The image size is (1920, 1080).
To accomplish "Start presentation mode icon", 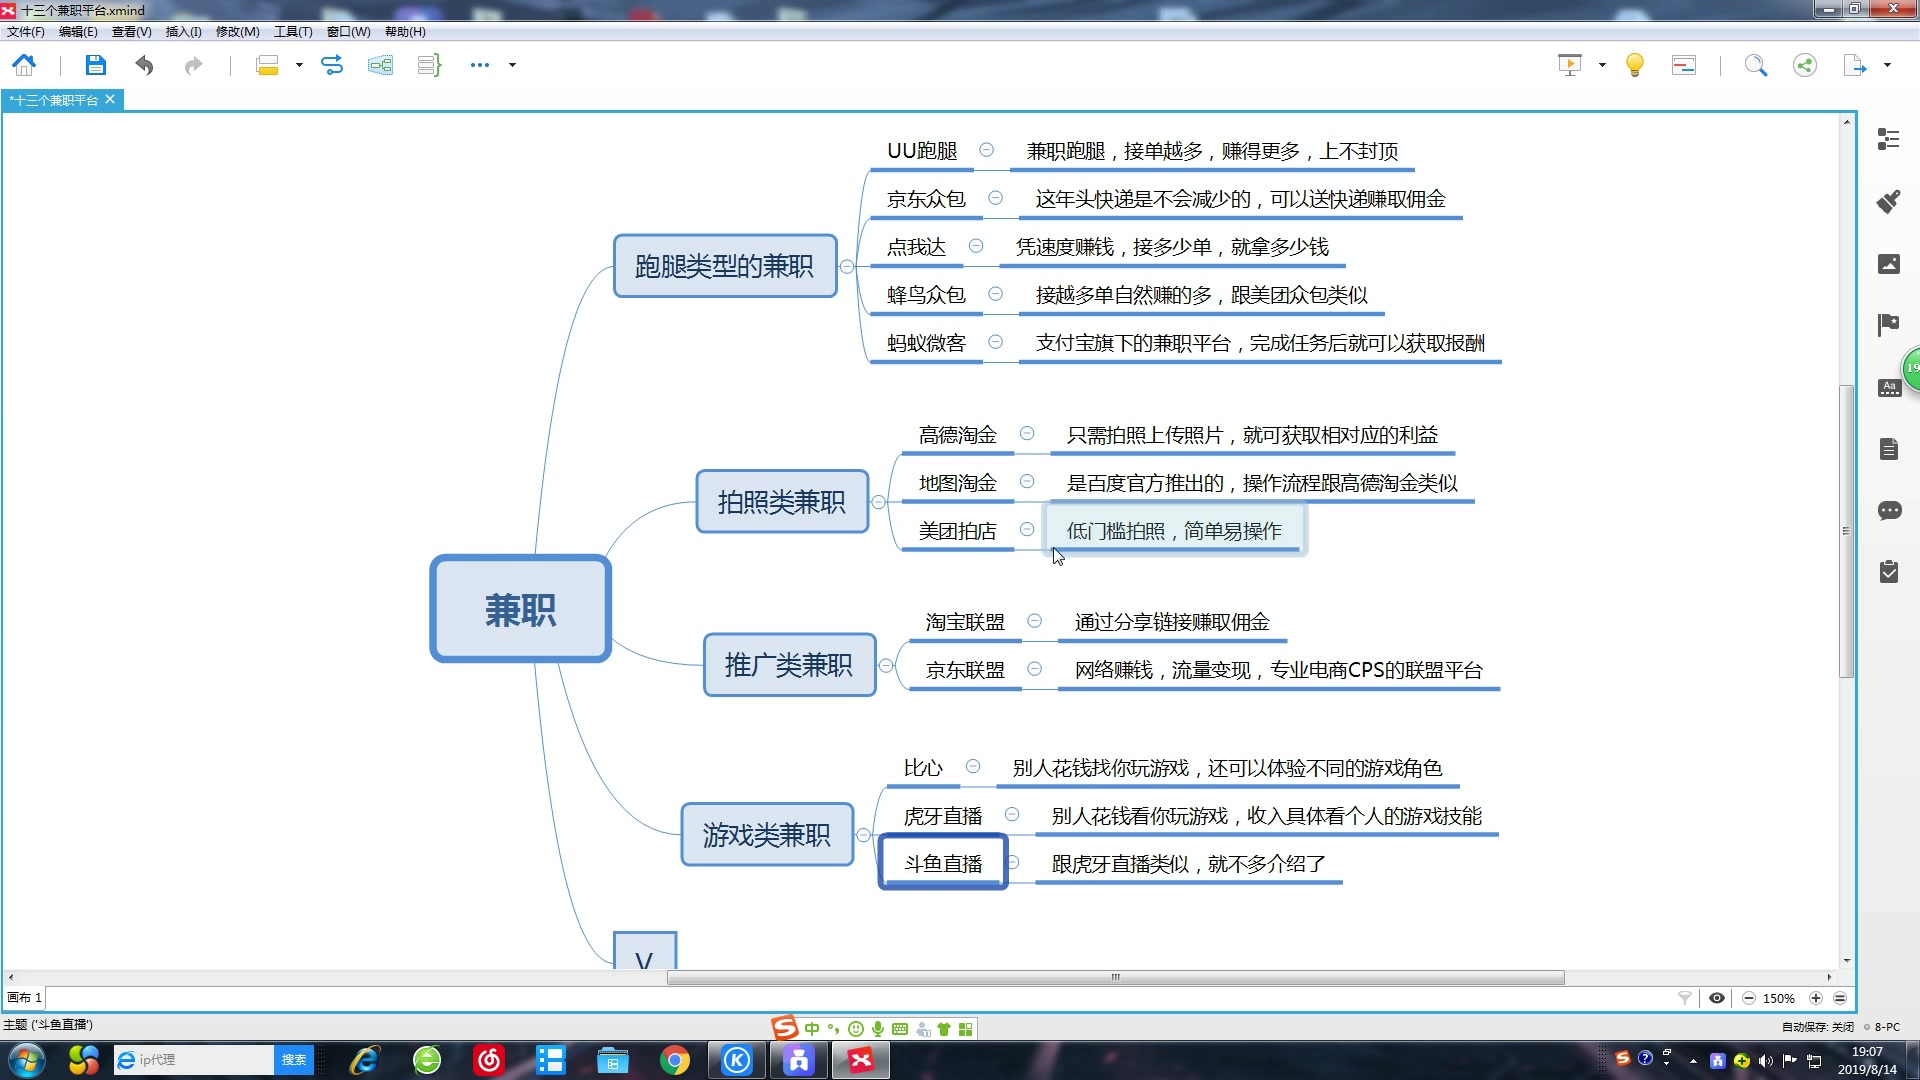I will pyautogui.click(x=1570, y=66).
